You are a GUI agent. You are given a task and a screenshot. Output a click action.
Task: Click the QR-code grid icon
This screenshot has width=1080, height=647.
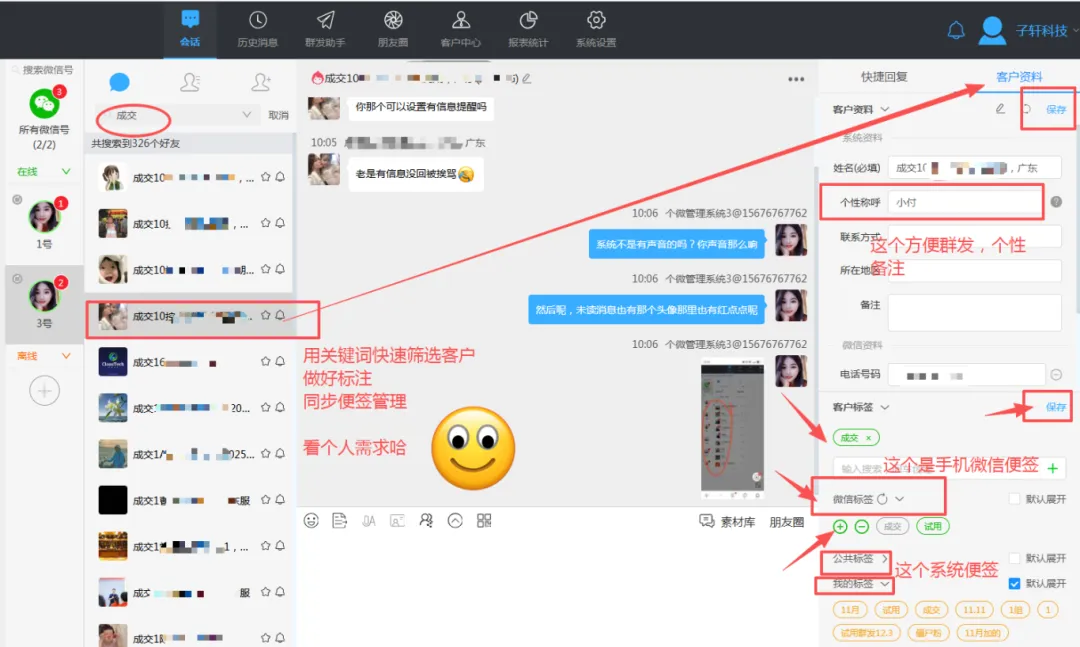pos(484,521)
